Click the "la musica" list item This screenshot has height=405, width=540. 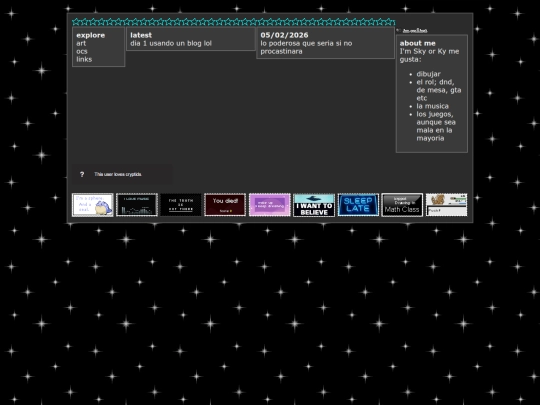point(433,106)
